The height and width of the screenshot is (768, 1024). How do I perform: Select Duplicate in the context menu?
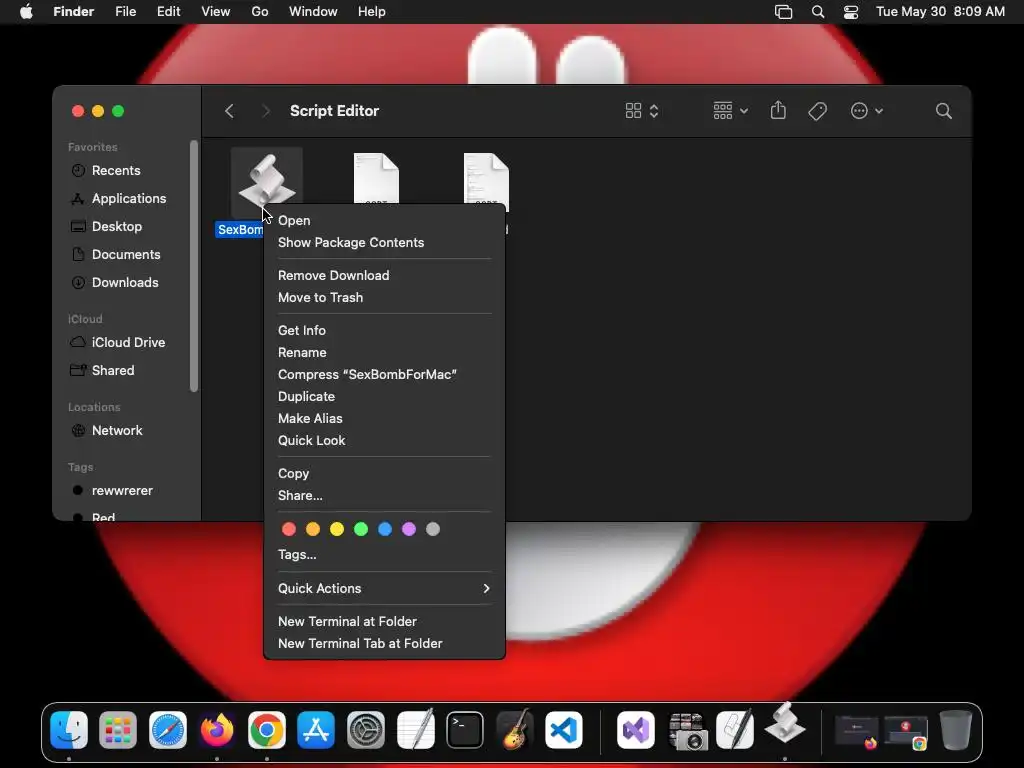click(384, 396)
